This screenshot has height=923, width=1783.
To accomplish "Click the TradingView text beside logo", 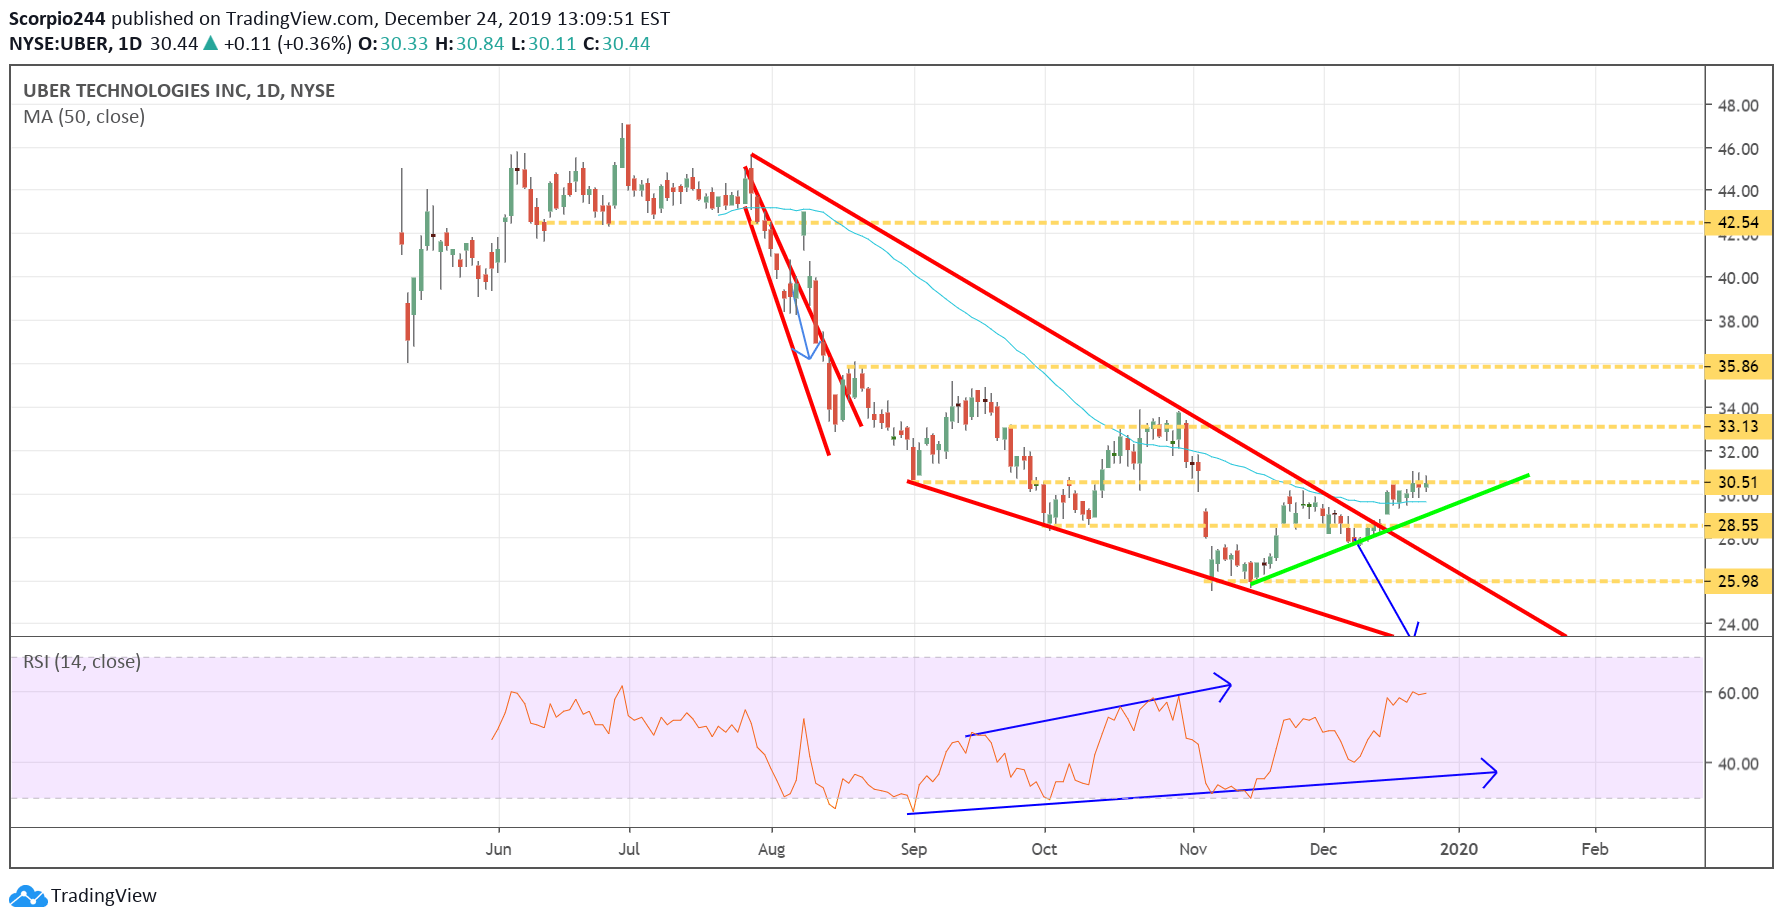I will click(x=104, y=896).
